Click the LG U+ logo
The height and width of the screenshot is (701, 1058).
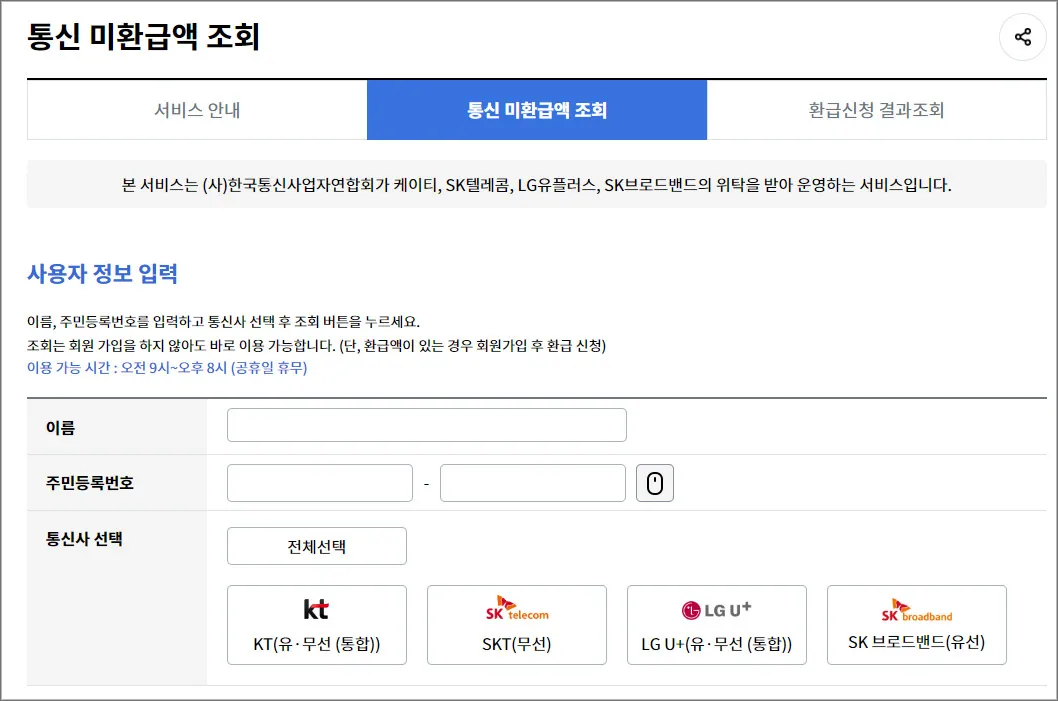716,608
